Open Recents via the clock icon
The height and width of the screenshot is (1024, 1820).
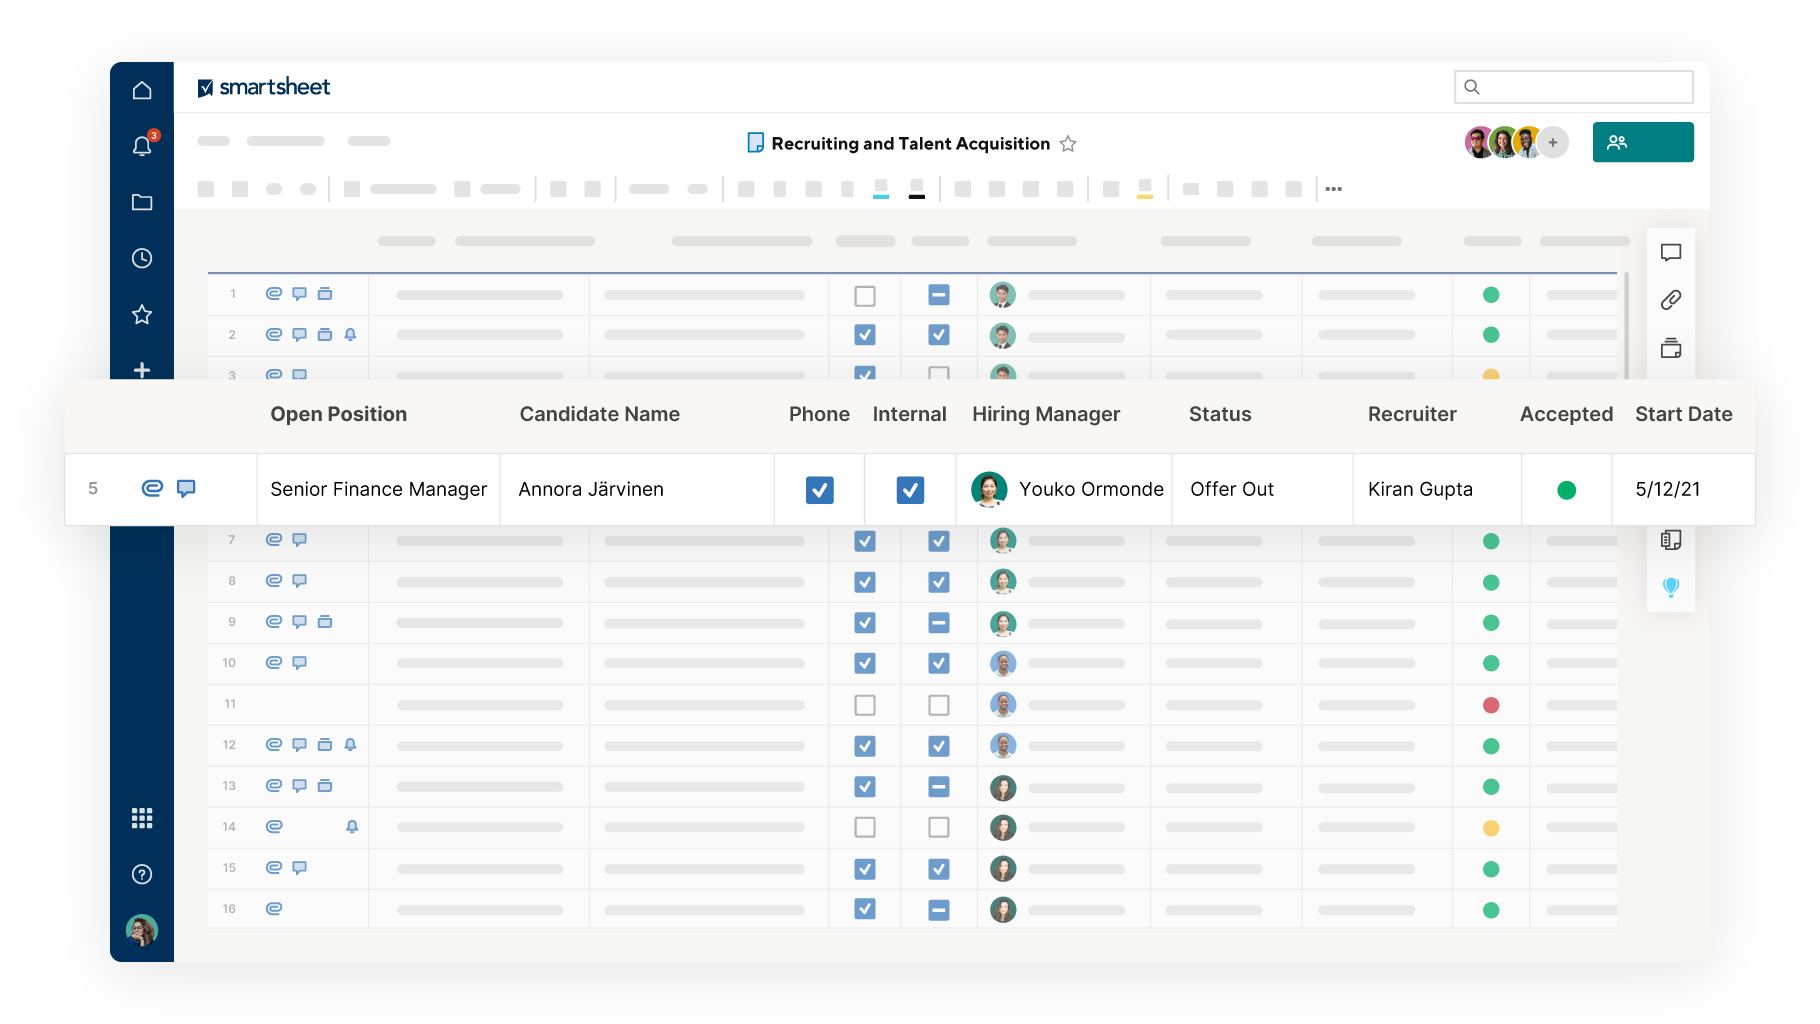[x=142, y=258]
